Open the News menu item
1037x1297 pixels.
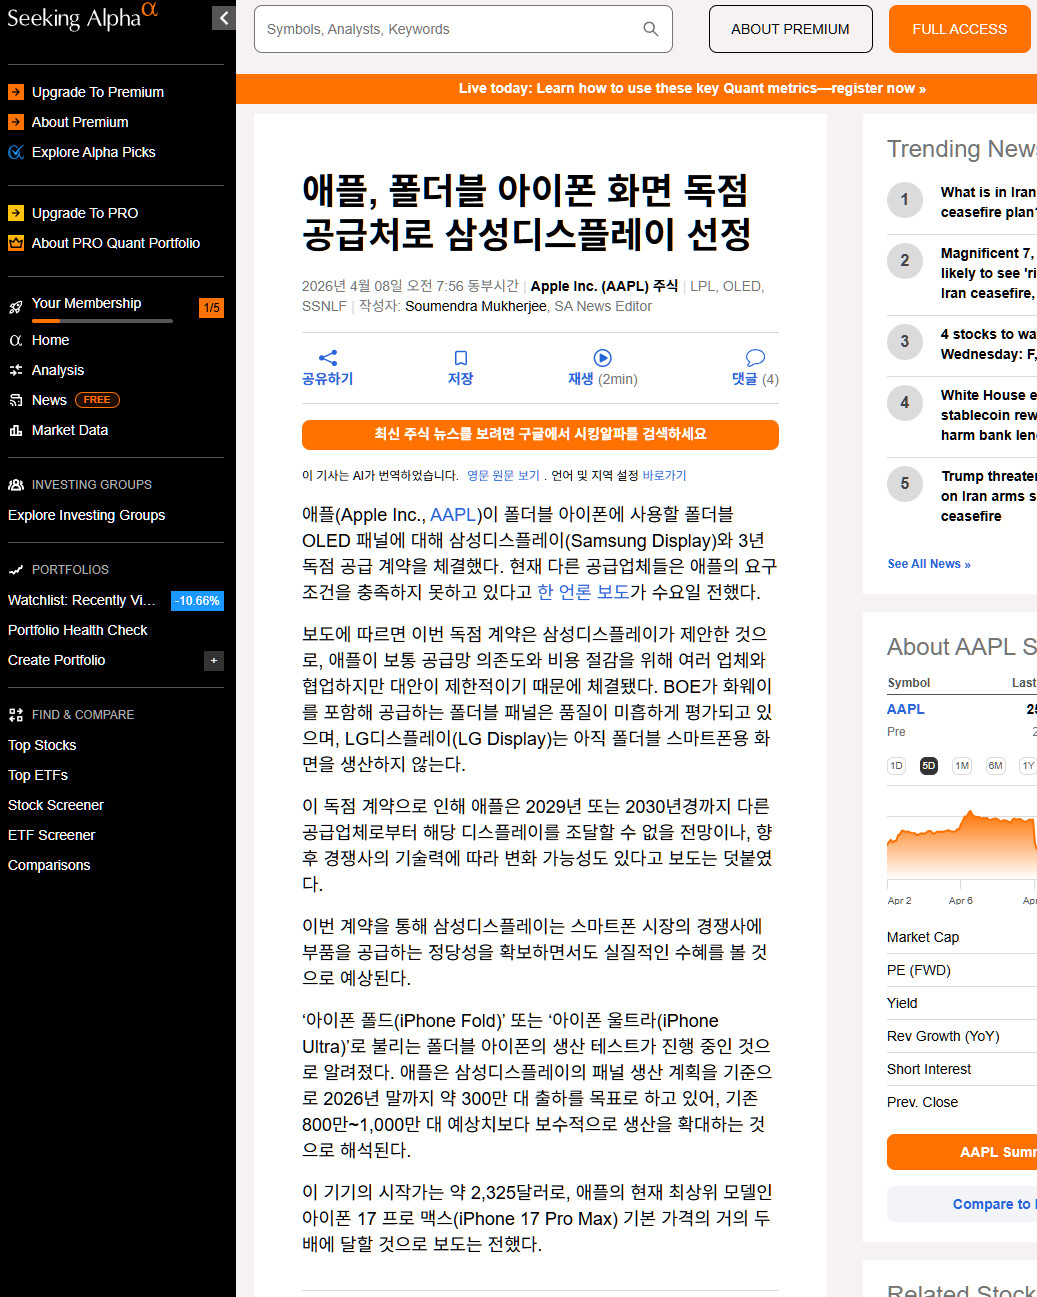point(49,400)
